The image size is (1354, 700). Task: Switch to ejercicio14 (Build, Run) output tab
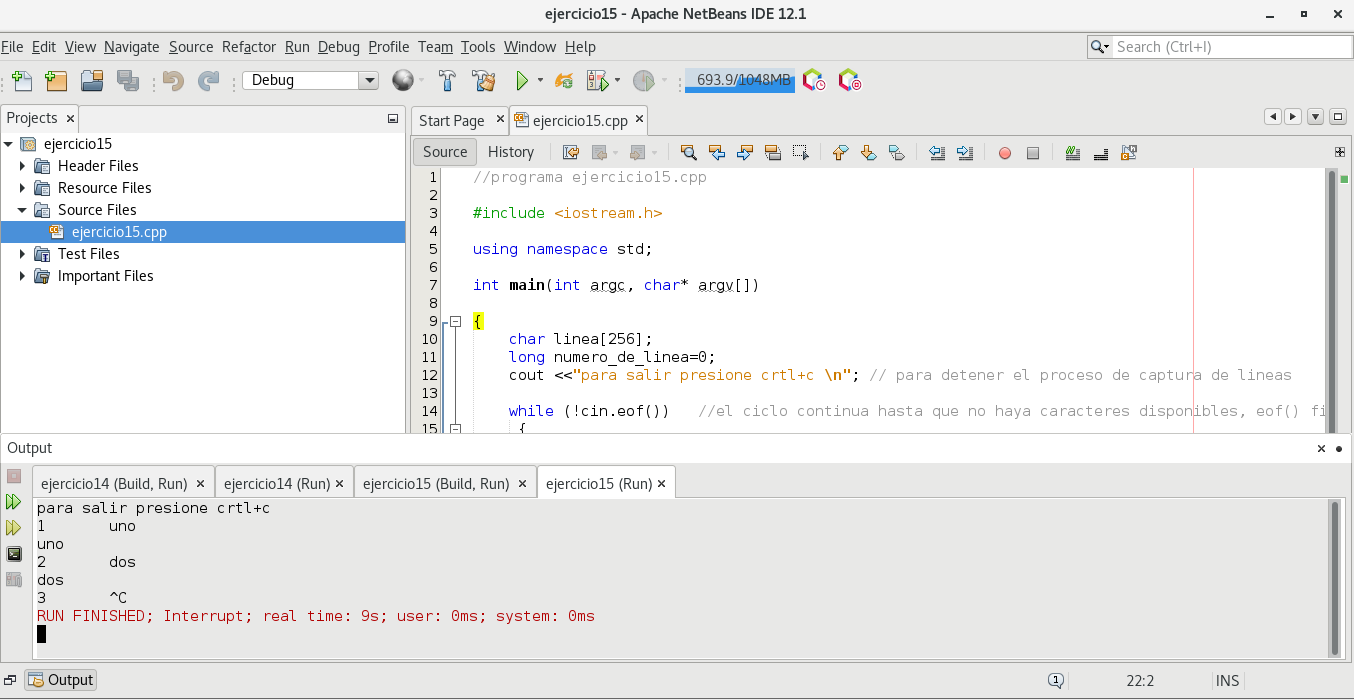(113, 483)
